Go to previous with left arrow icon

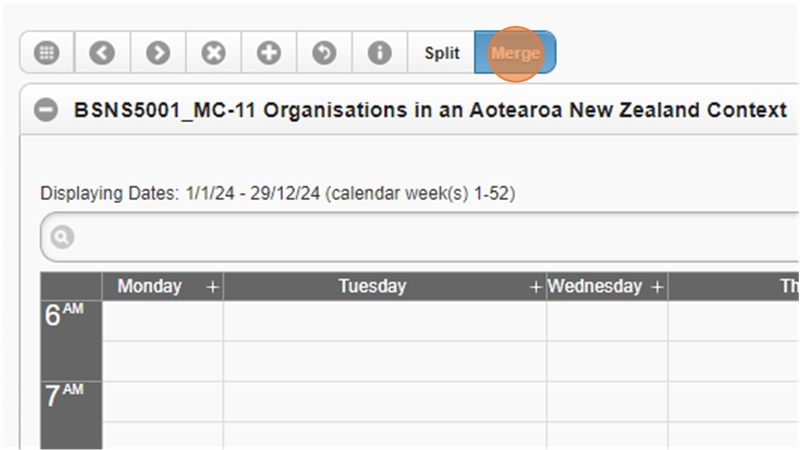[x=102, y=53]
